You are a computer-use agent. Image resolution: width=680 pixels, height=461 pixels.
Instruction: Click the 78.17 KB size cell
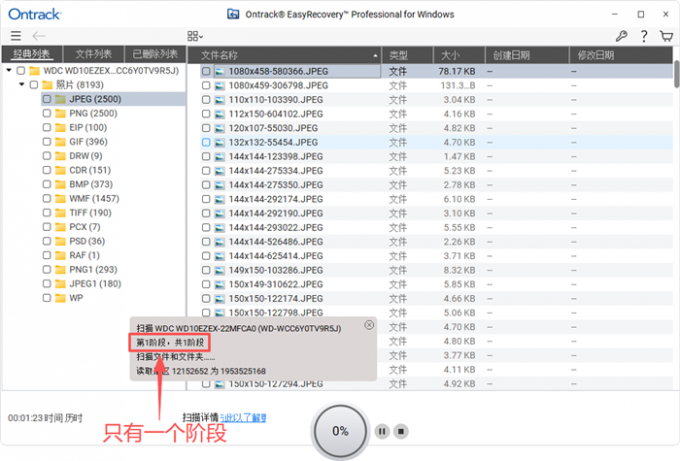pyautogui.click(x=457, y=72)
